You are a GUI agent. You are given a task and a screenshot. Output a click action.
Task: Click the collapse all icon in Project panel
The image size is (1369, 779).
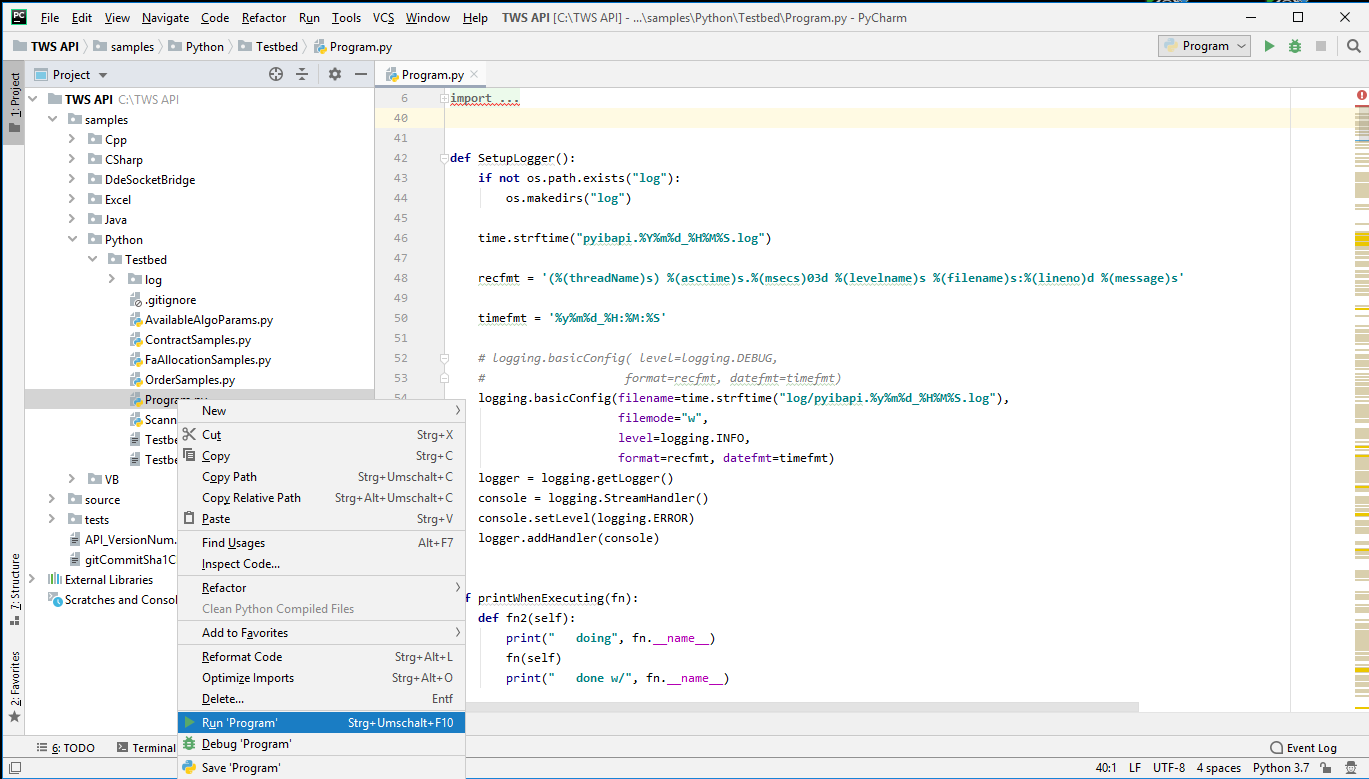(302, 74)
